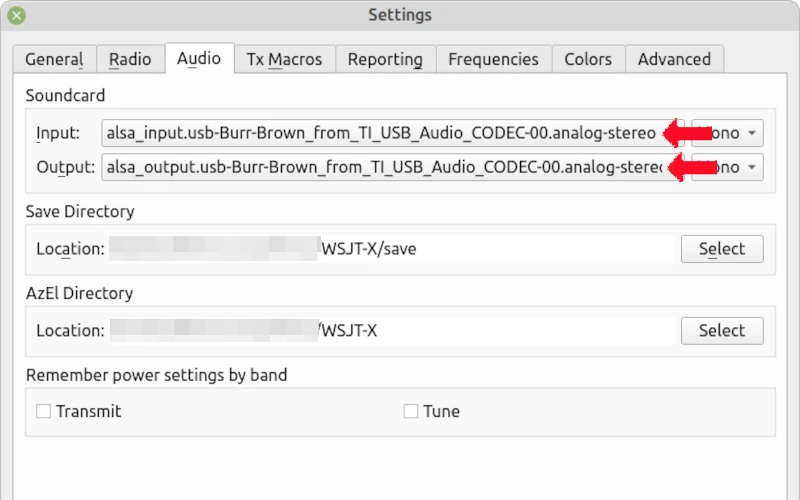Screen dimensions: 800x500
Task: Switch to the Colors tab
Action: click(588, 59)
